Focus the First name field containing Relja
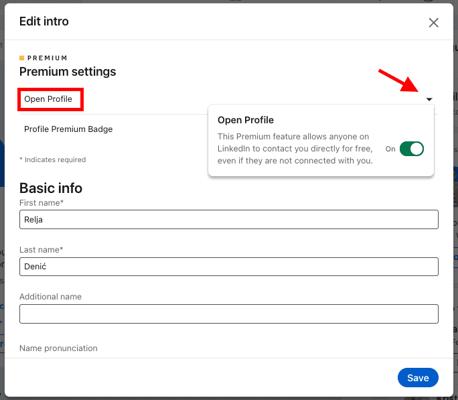 click(x=229, y=219)
